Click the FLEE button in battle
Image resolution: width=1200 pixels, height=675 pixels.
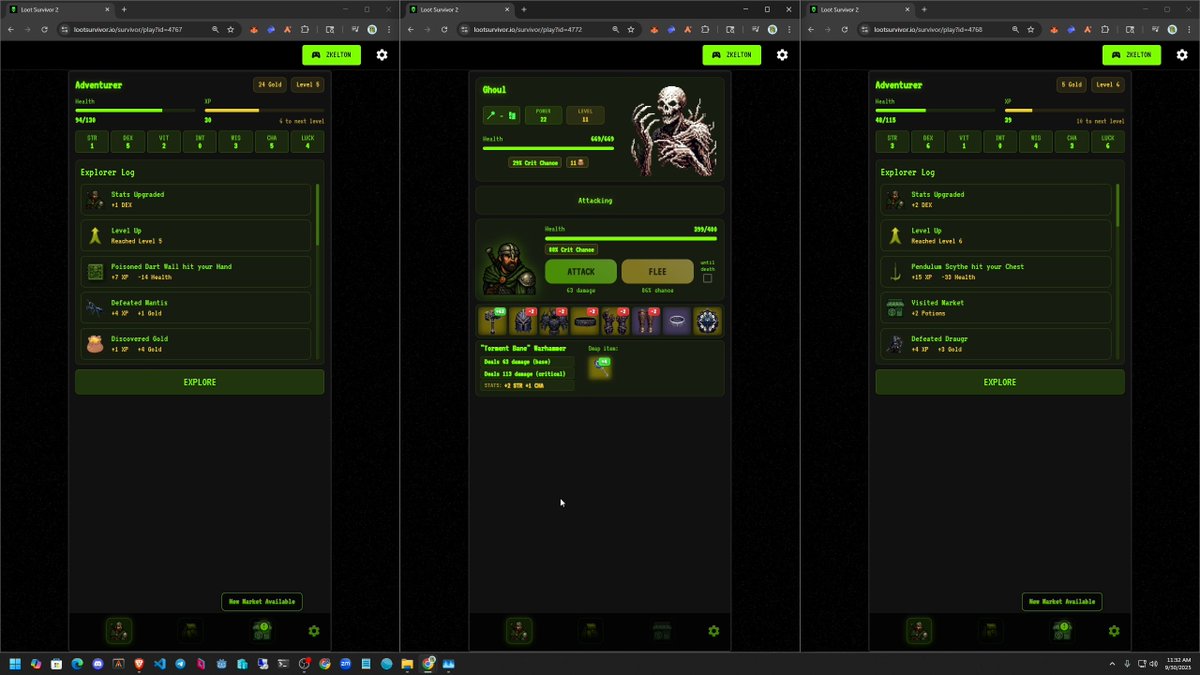(x=657, y=271)
